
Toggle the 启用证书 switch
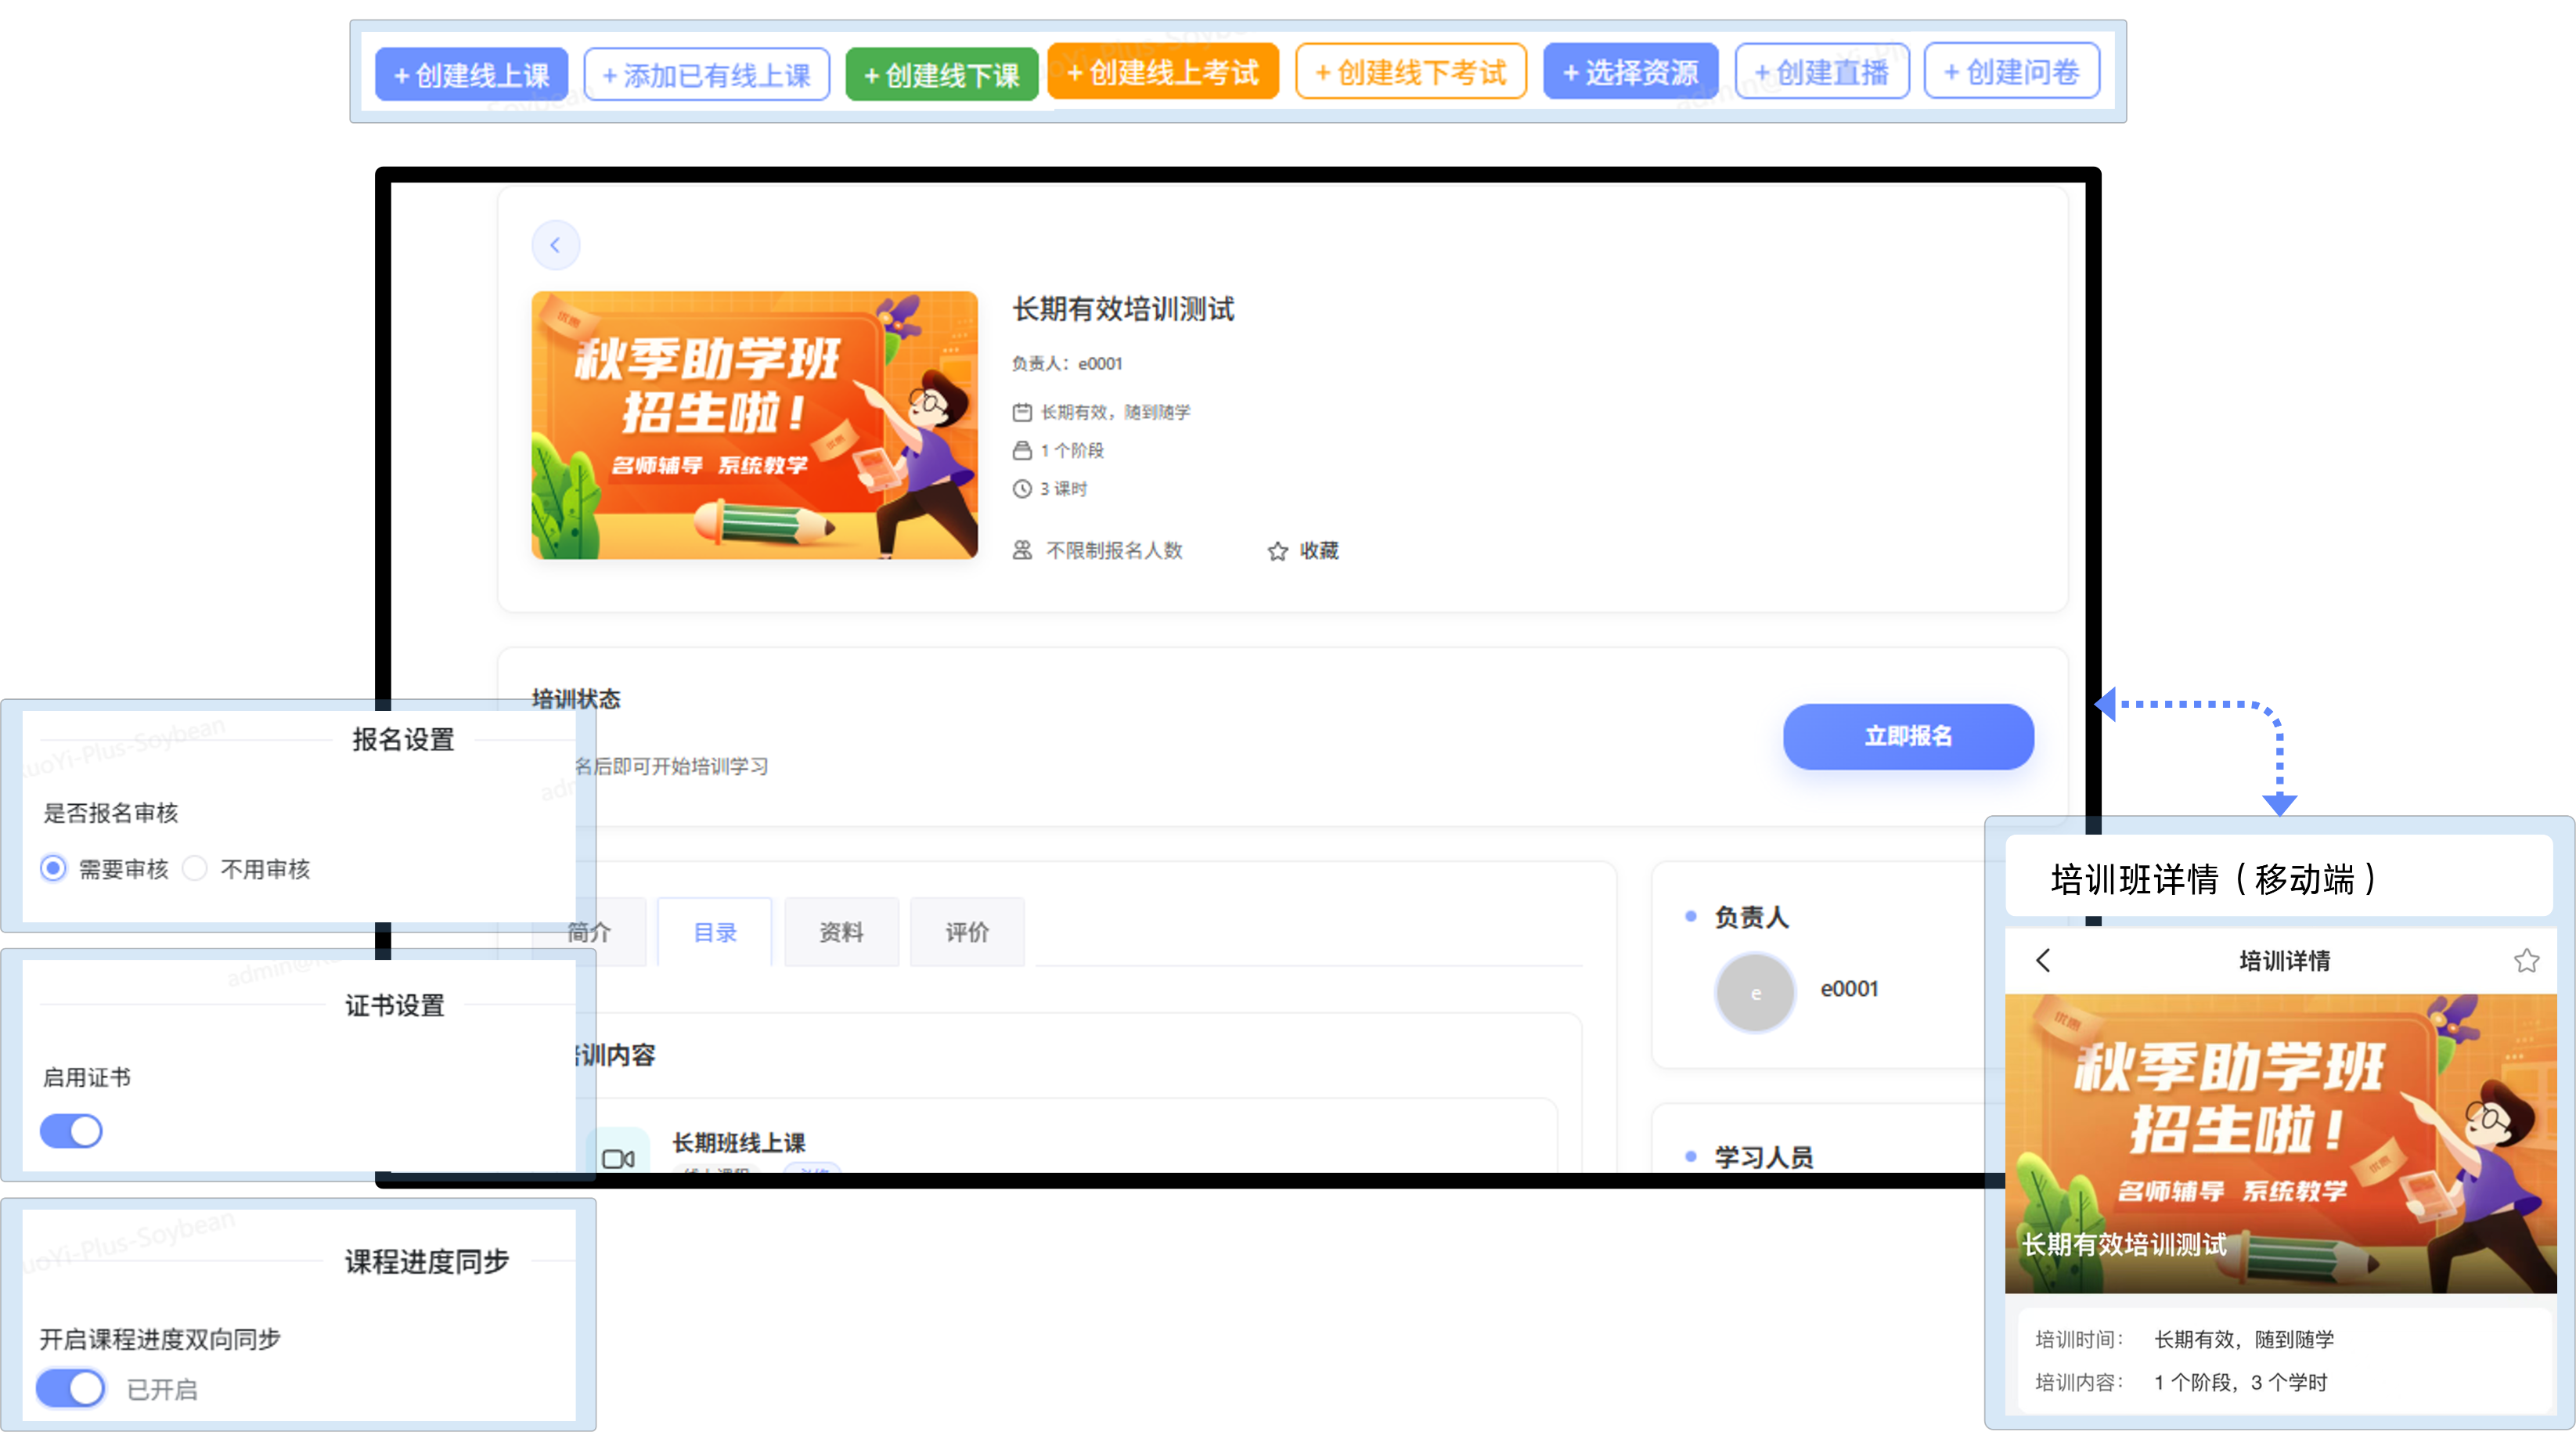click(x=71, y=1131)
